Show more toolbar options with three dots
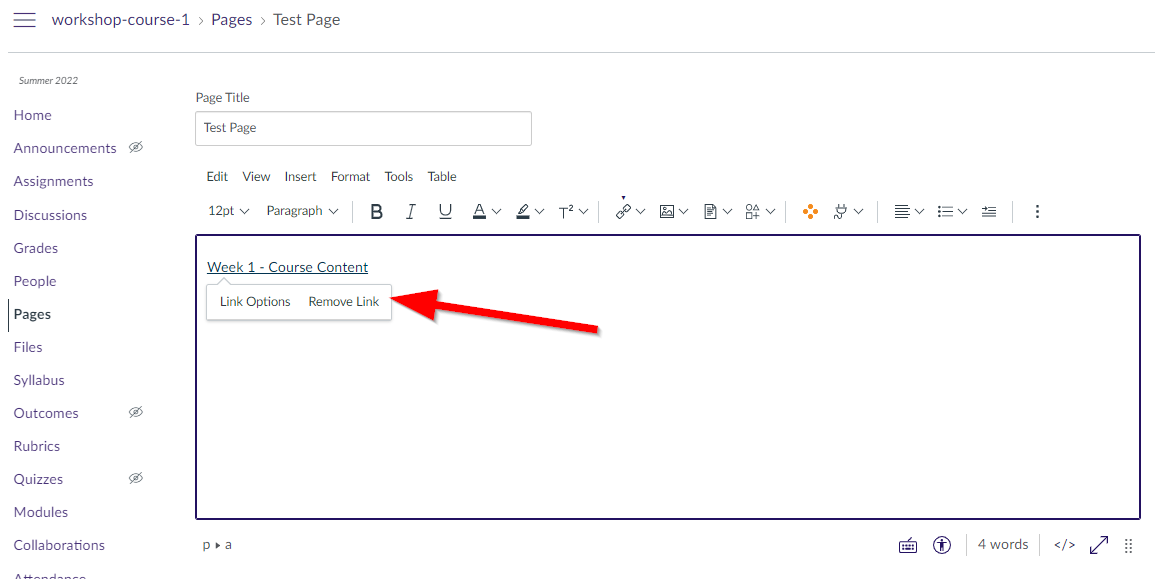Image resolution: width=1166 pixels, height=579 pixels. tap(1037, 212)
